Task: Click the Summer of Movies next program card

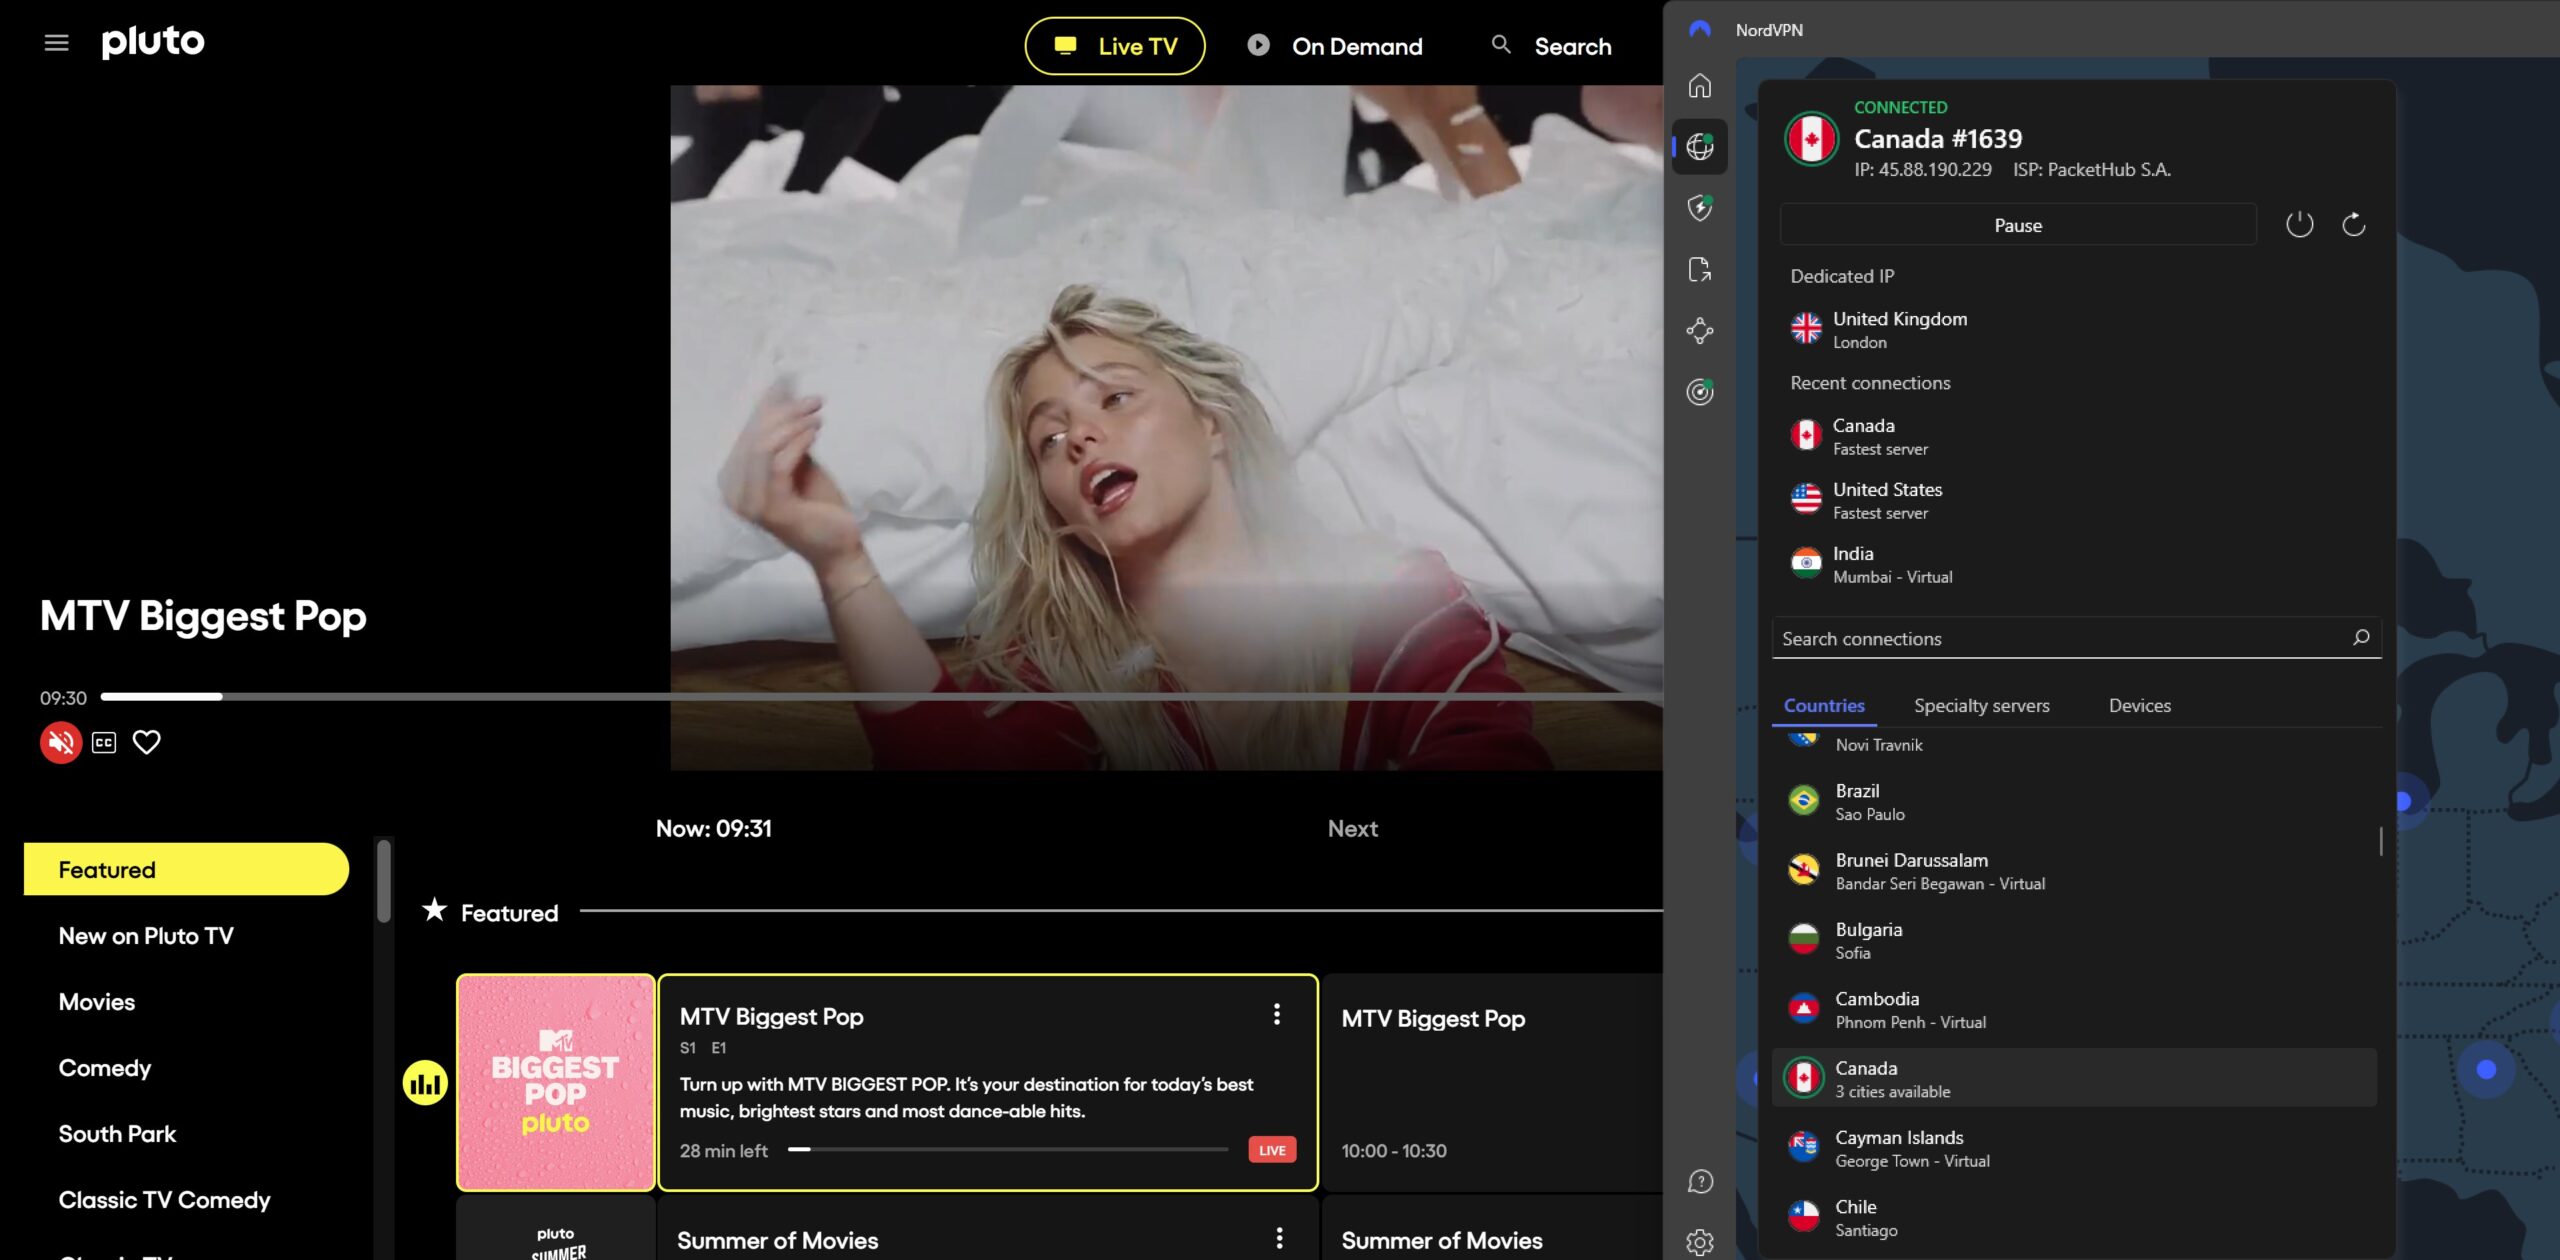Action: click(1493, 1229)
